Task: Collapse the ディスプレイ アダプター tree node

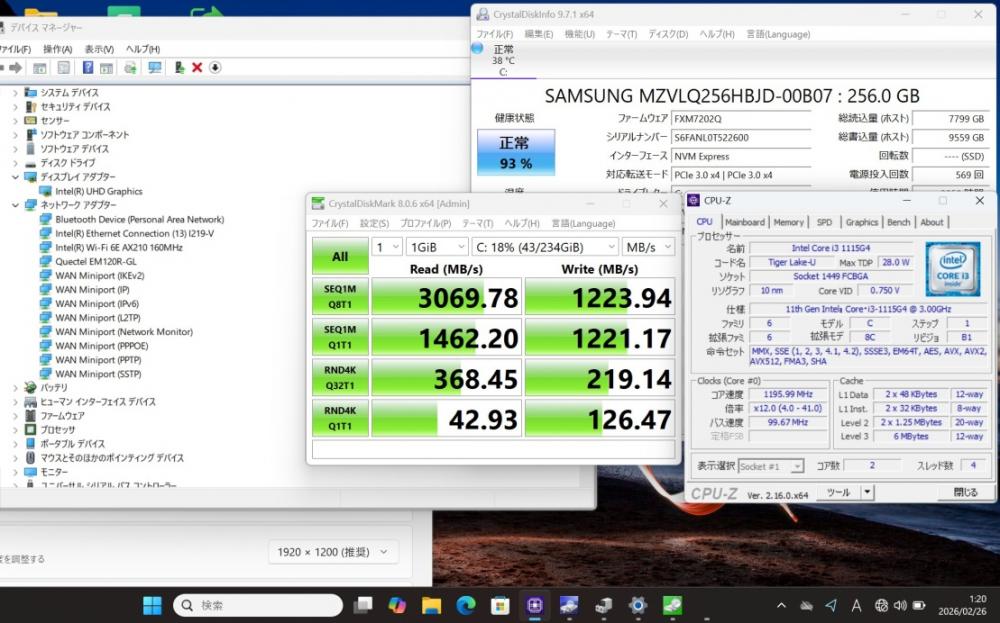Action: tap(14, 177)
